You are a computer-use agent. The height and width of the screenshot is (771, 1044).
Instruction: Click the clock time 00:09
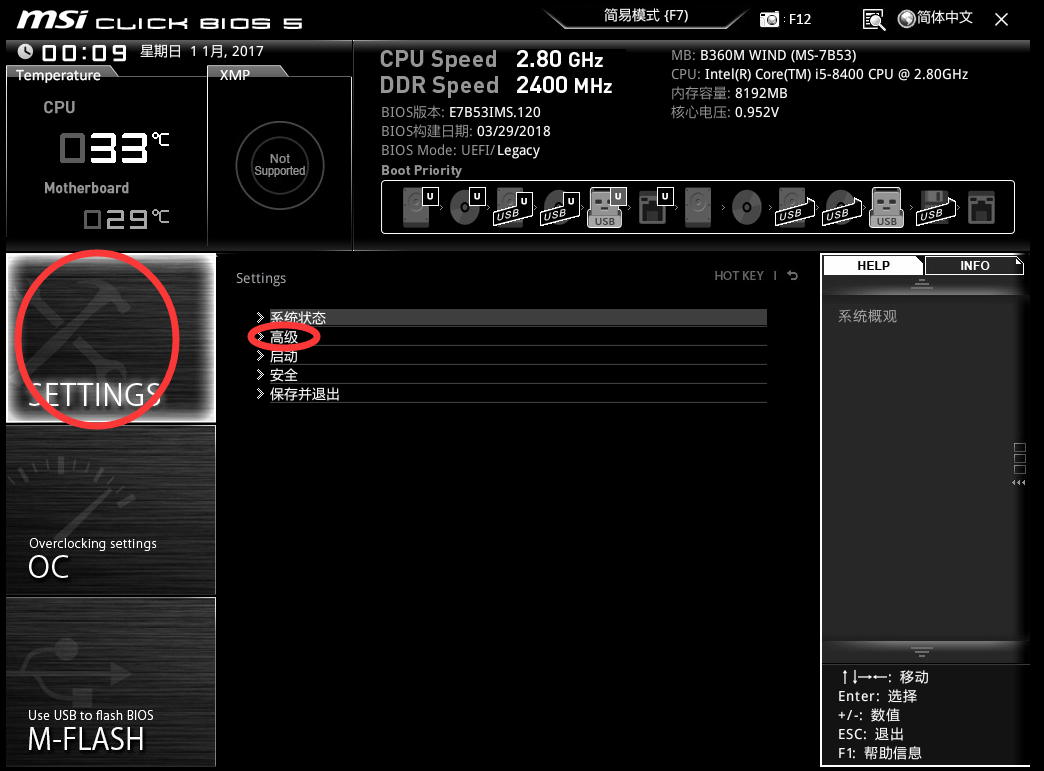pyautogui.click(x=84, y=53)
